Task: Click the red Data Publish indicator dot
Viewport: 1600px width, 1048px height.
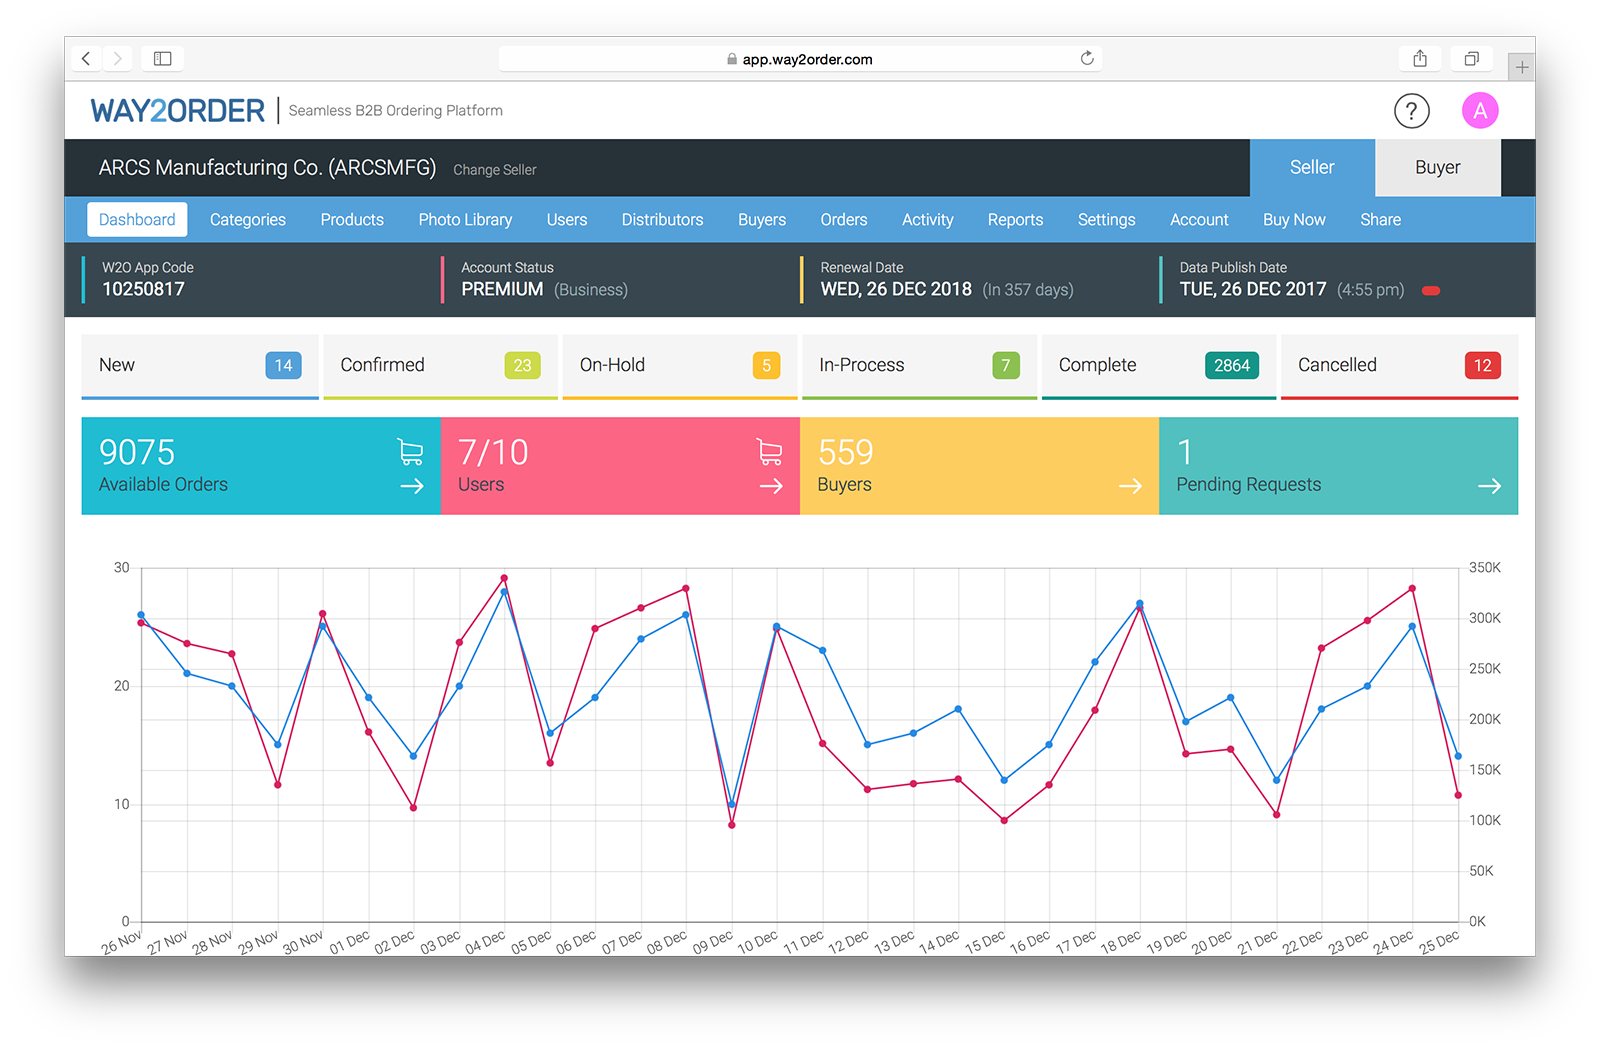Action: [1430, 290]
